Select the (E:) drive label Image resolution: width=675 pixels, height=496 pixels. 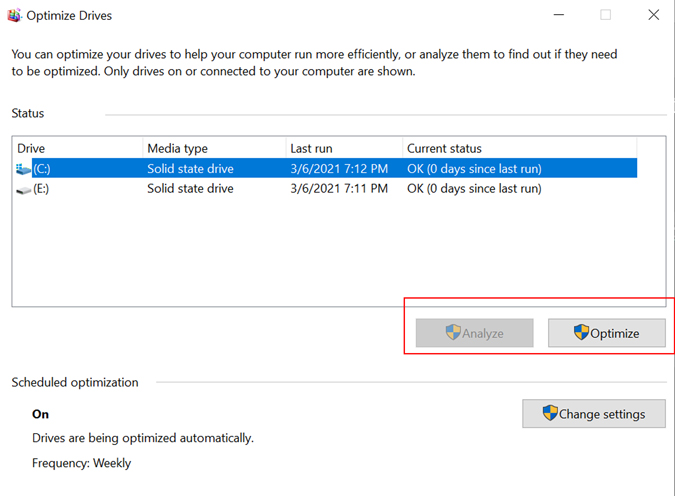point(41,189)
